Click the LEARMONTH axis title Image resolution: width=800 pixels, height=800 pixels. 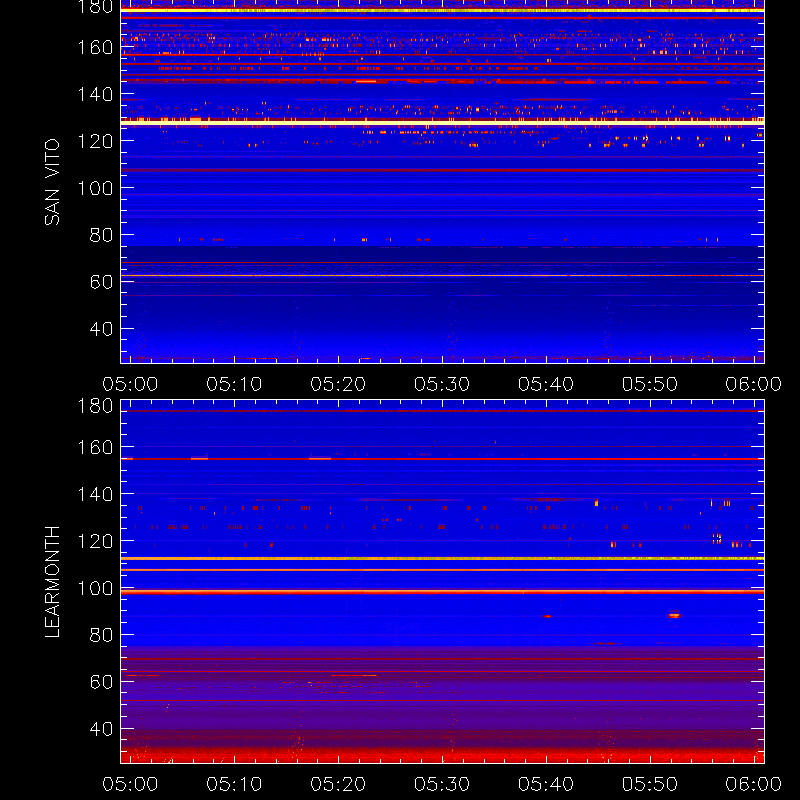point(52,582)
